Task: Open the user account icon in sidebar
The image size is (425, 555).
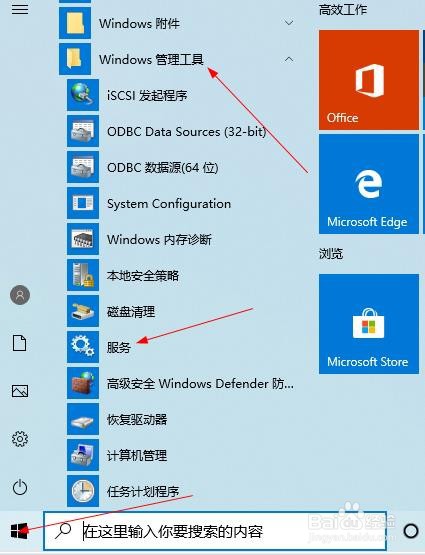Action: (20, 295)
